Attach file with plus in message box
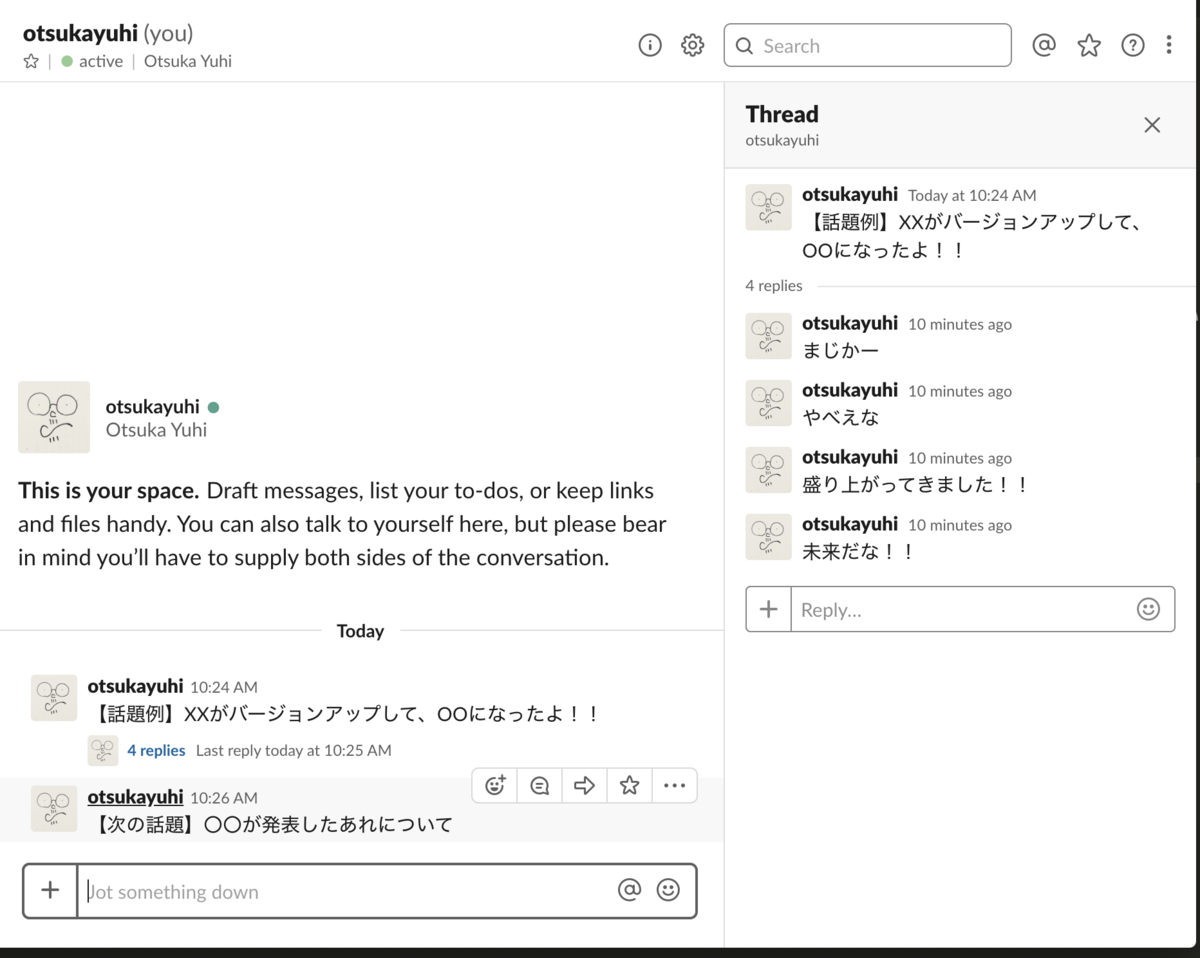Viewport: 1200px width, 958px height. [50, 890]
